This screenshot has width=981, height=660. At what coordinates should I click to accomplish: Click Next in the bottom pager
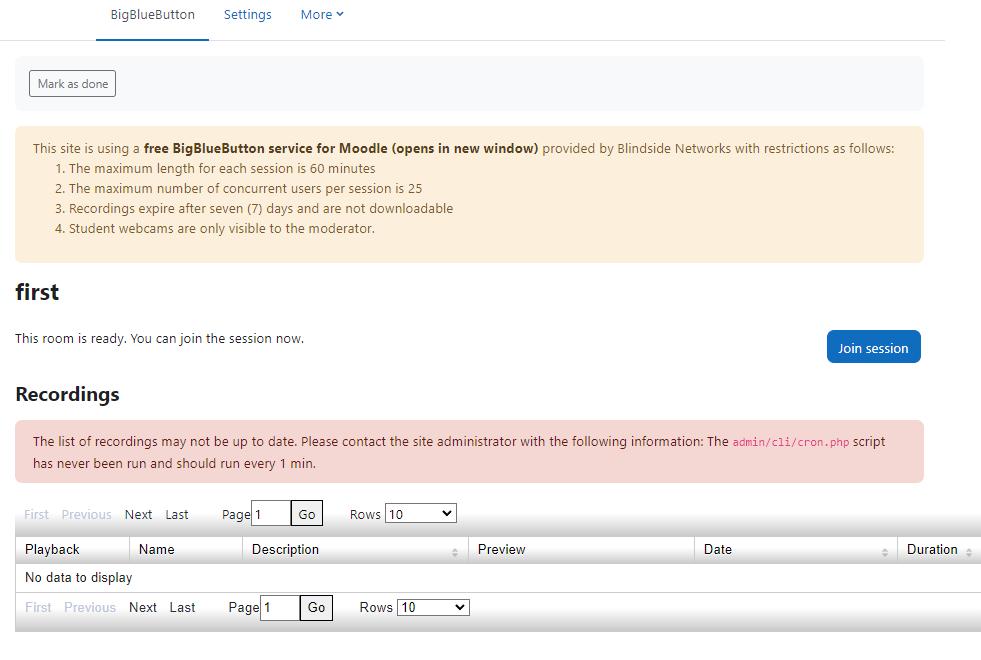coord(143,607)
